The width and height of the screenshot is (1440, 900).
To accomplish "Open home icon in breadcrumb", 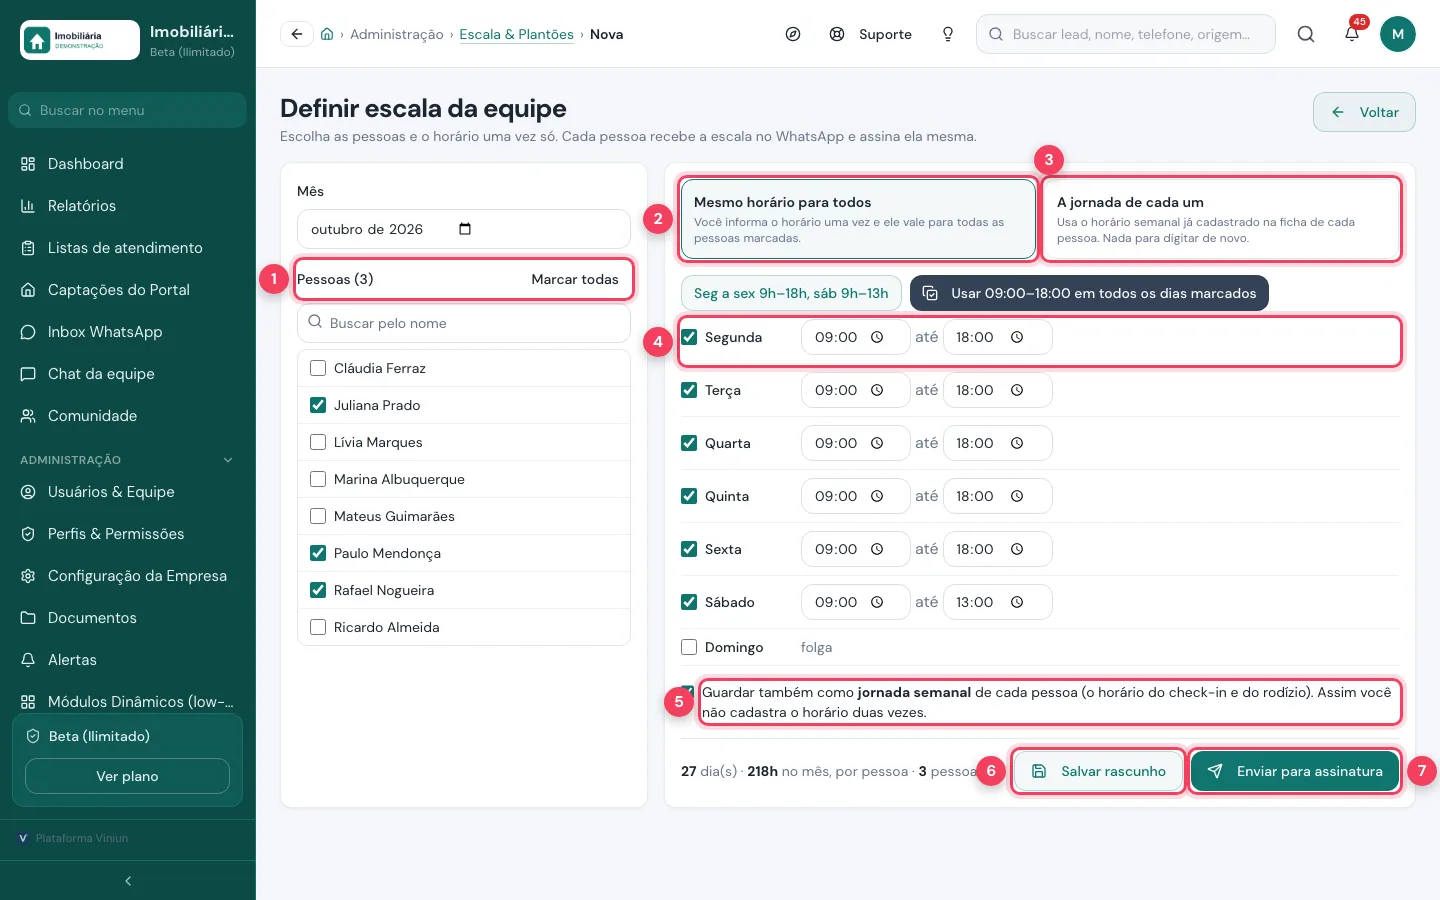I will tap(327, 34).
